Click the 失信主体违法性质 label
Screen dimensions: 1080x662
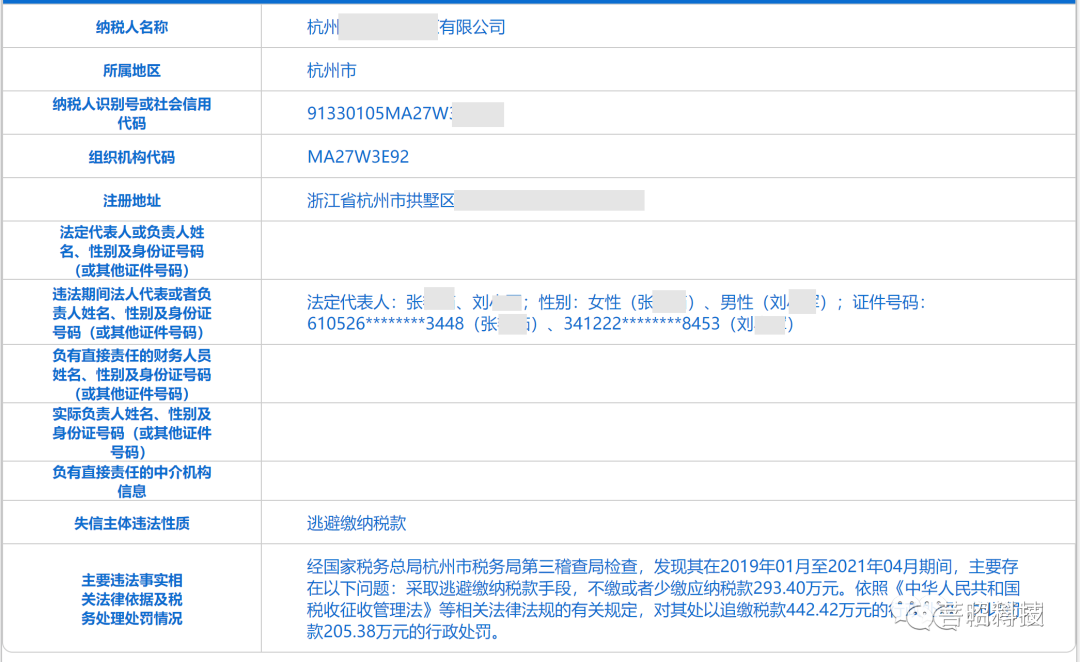(132, 524)
